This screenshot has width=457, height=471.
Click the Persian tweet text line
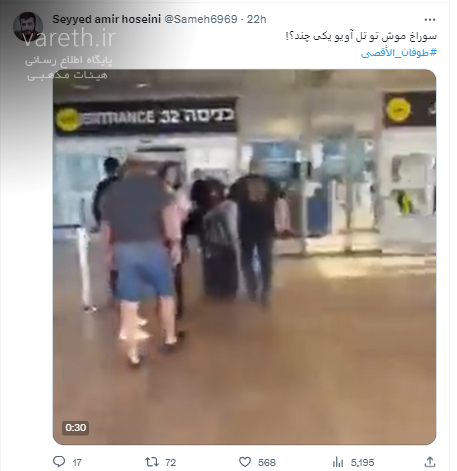pos(361,36)
